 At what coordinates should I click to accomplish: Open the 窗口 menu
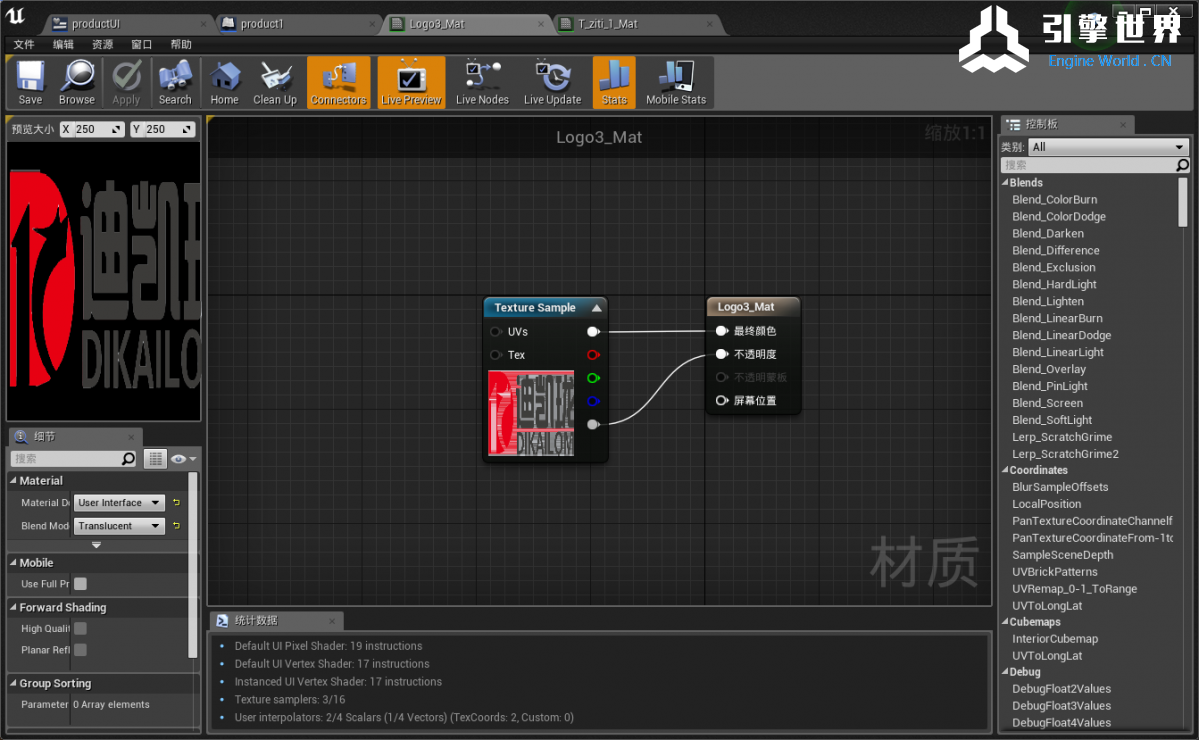[141, 44]
